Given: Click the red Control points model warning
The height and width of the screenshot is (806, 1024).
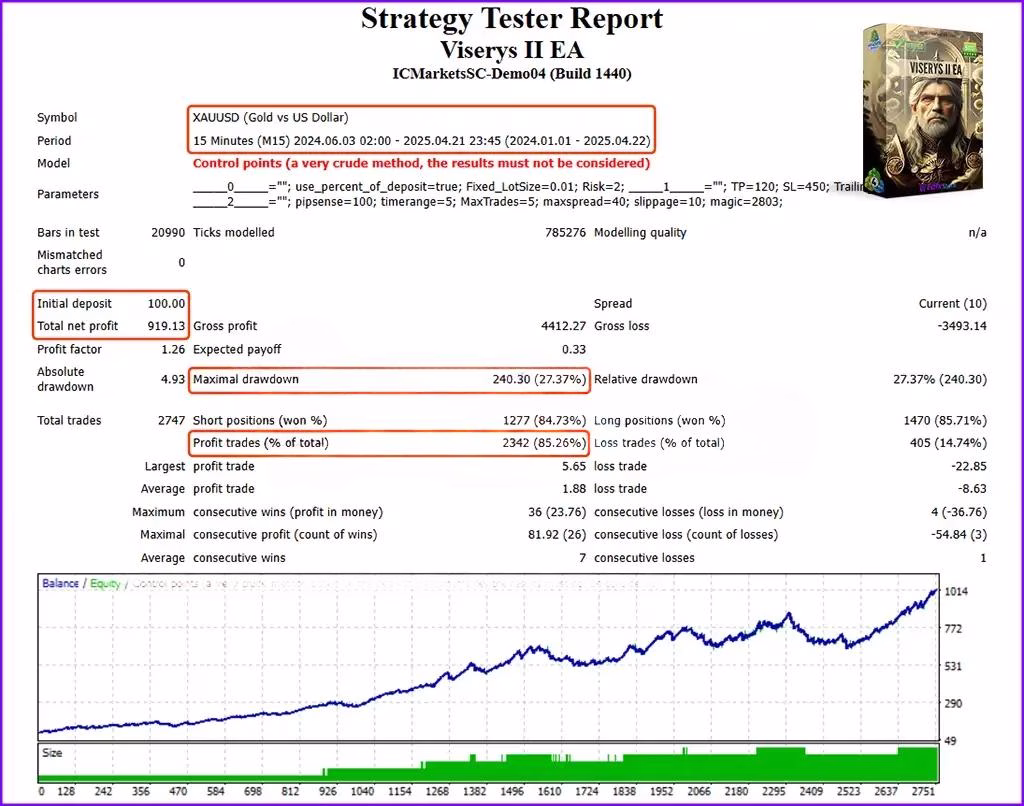Looking at the screenshot, I should [x=421, y=163].
